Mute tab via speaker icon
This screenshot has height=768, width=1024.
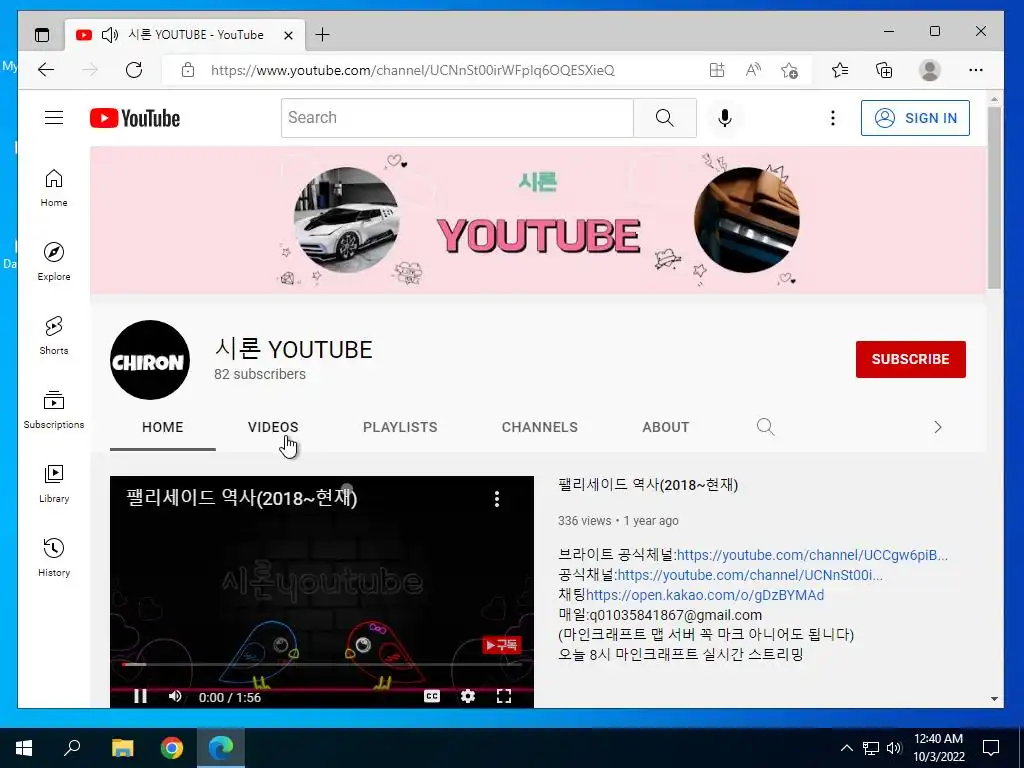tap(110, 35)
